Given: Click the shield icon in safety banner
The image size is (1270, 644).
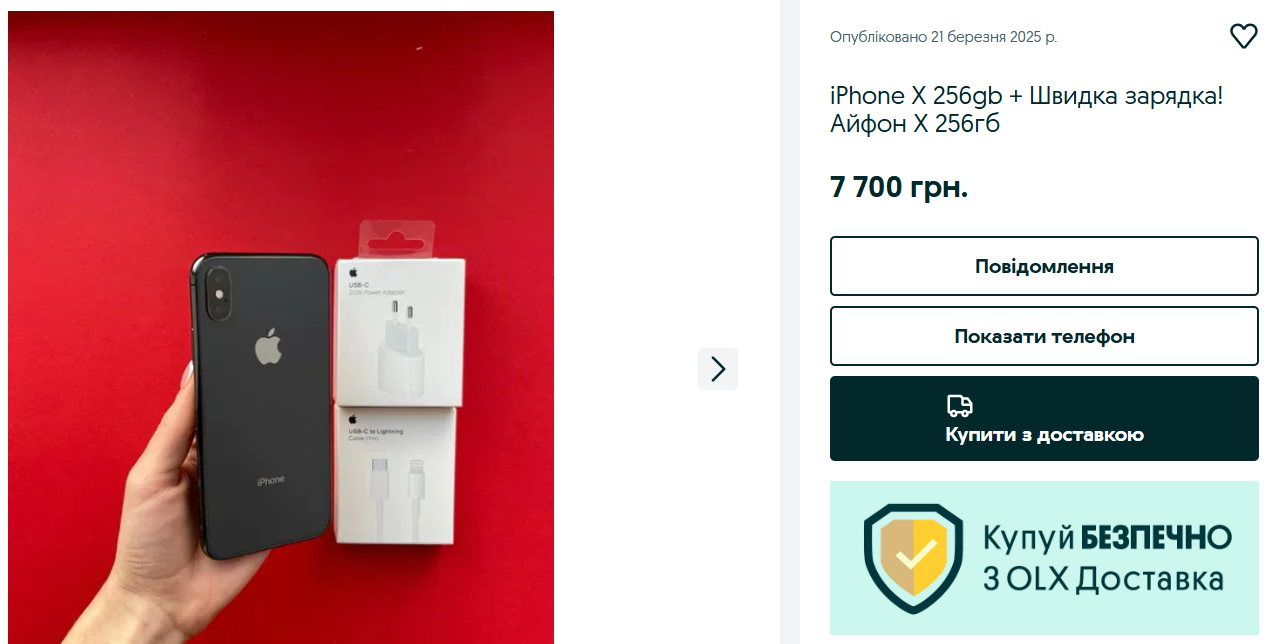Looking at the screenshot, I should [913, 558].
